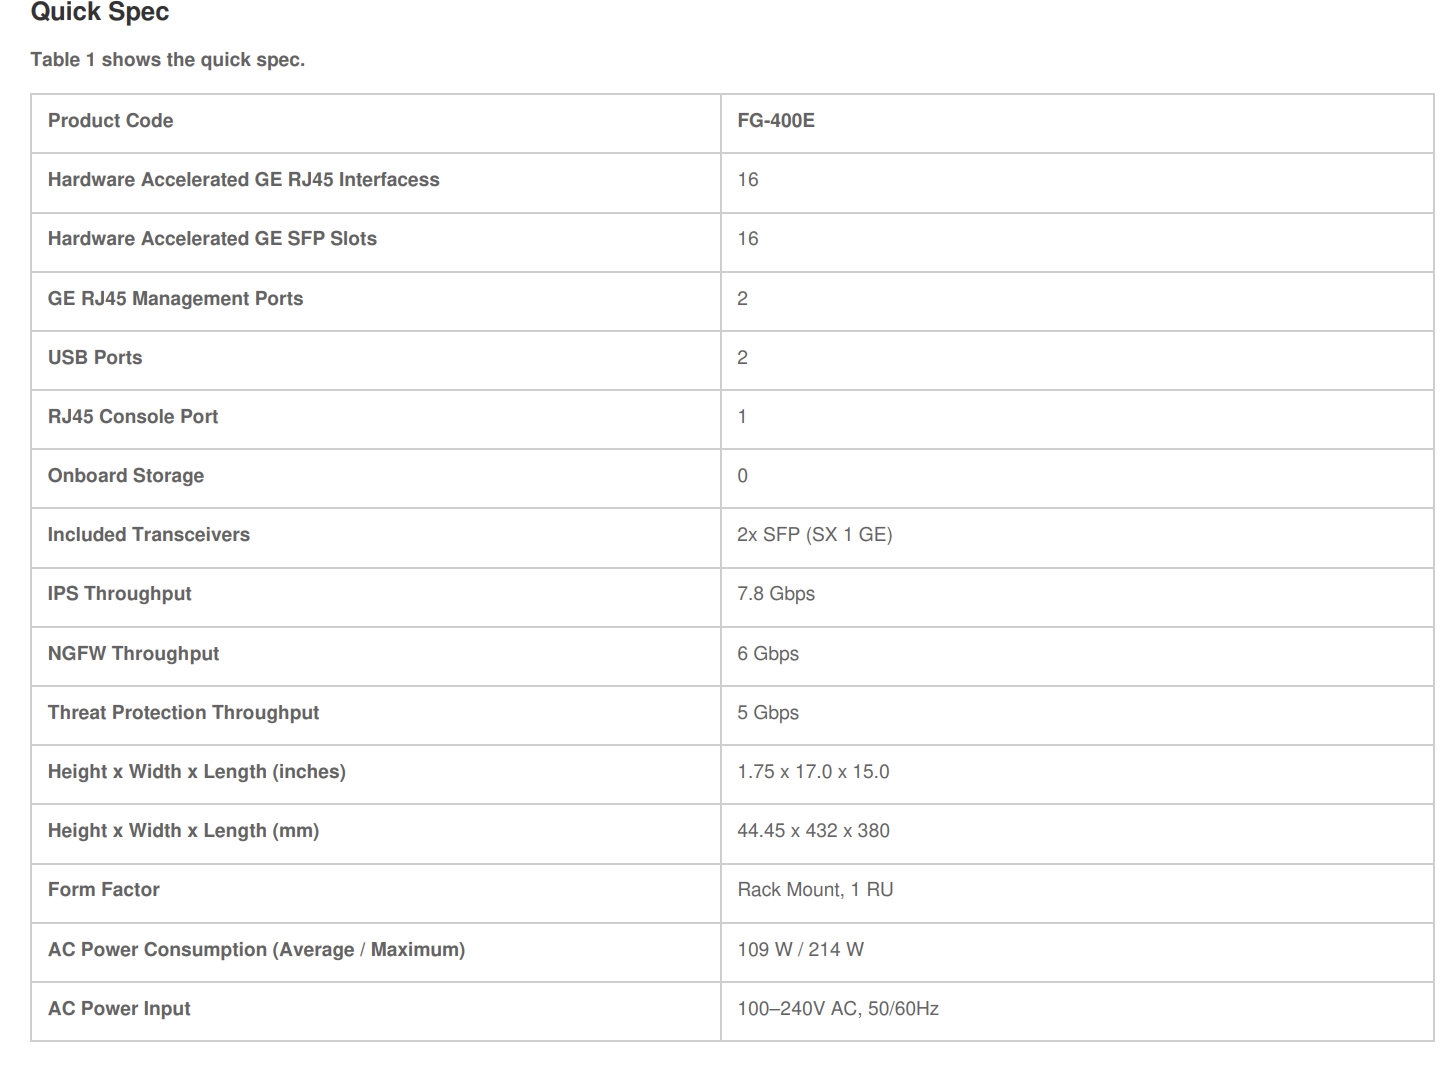Click the 5 Gbps Threat Protection value

point(768,713)
